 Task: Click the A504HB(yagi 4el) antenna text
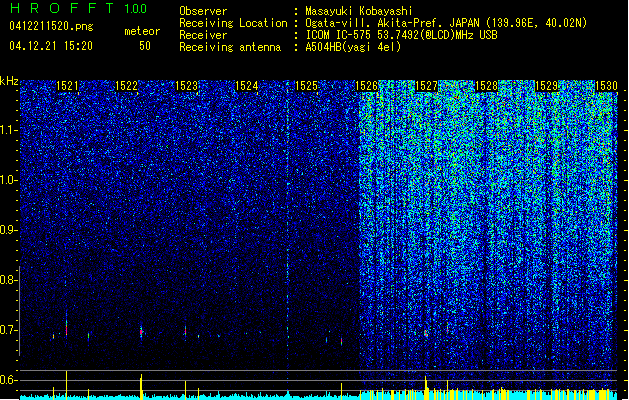click(353, 47)
